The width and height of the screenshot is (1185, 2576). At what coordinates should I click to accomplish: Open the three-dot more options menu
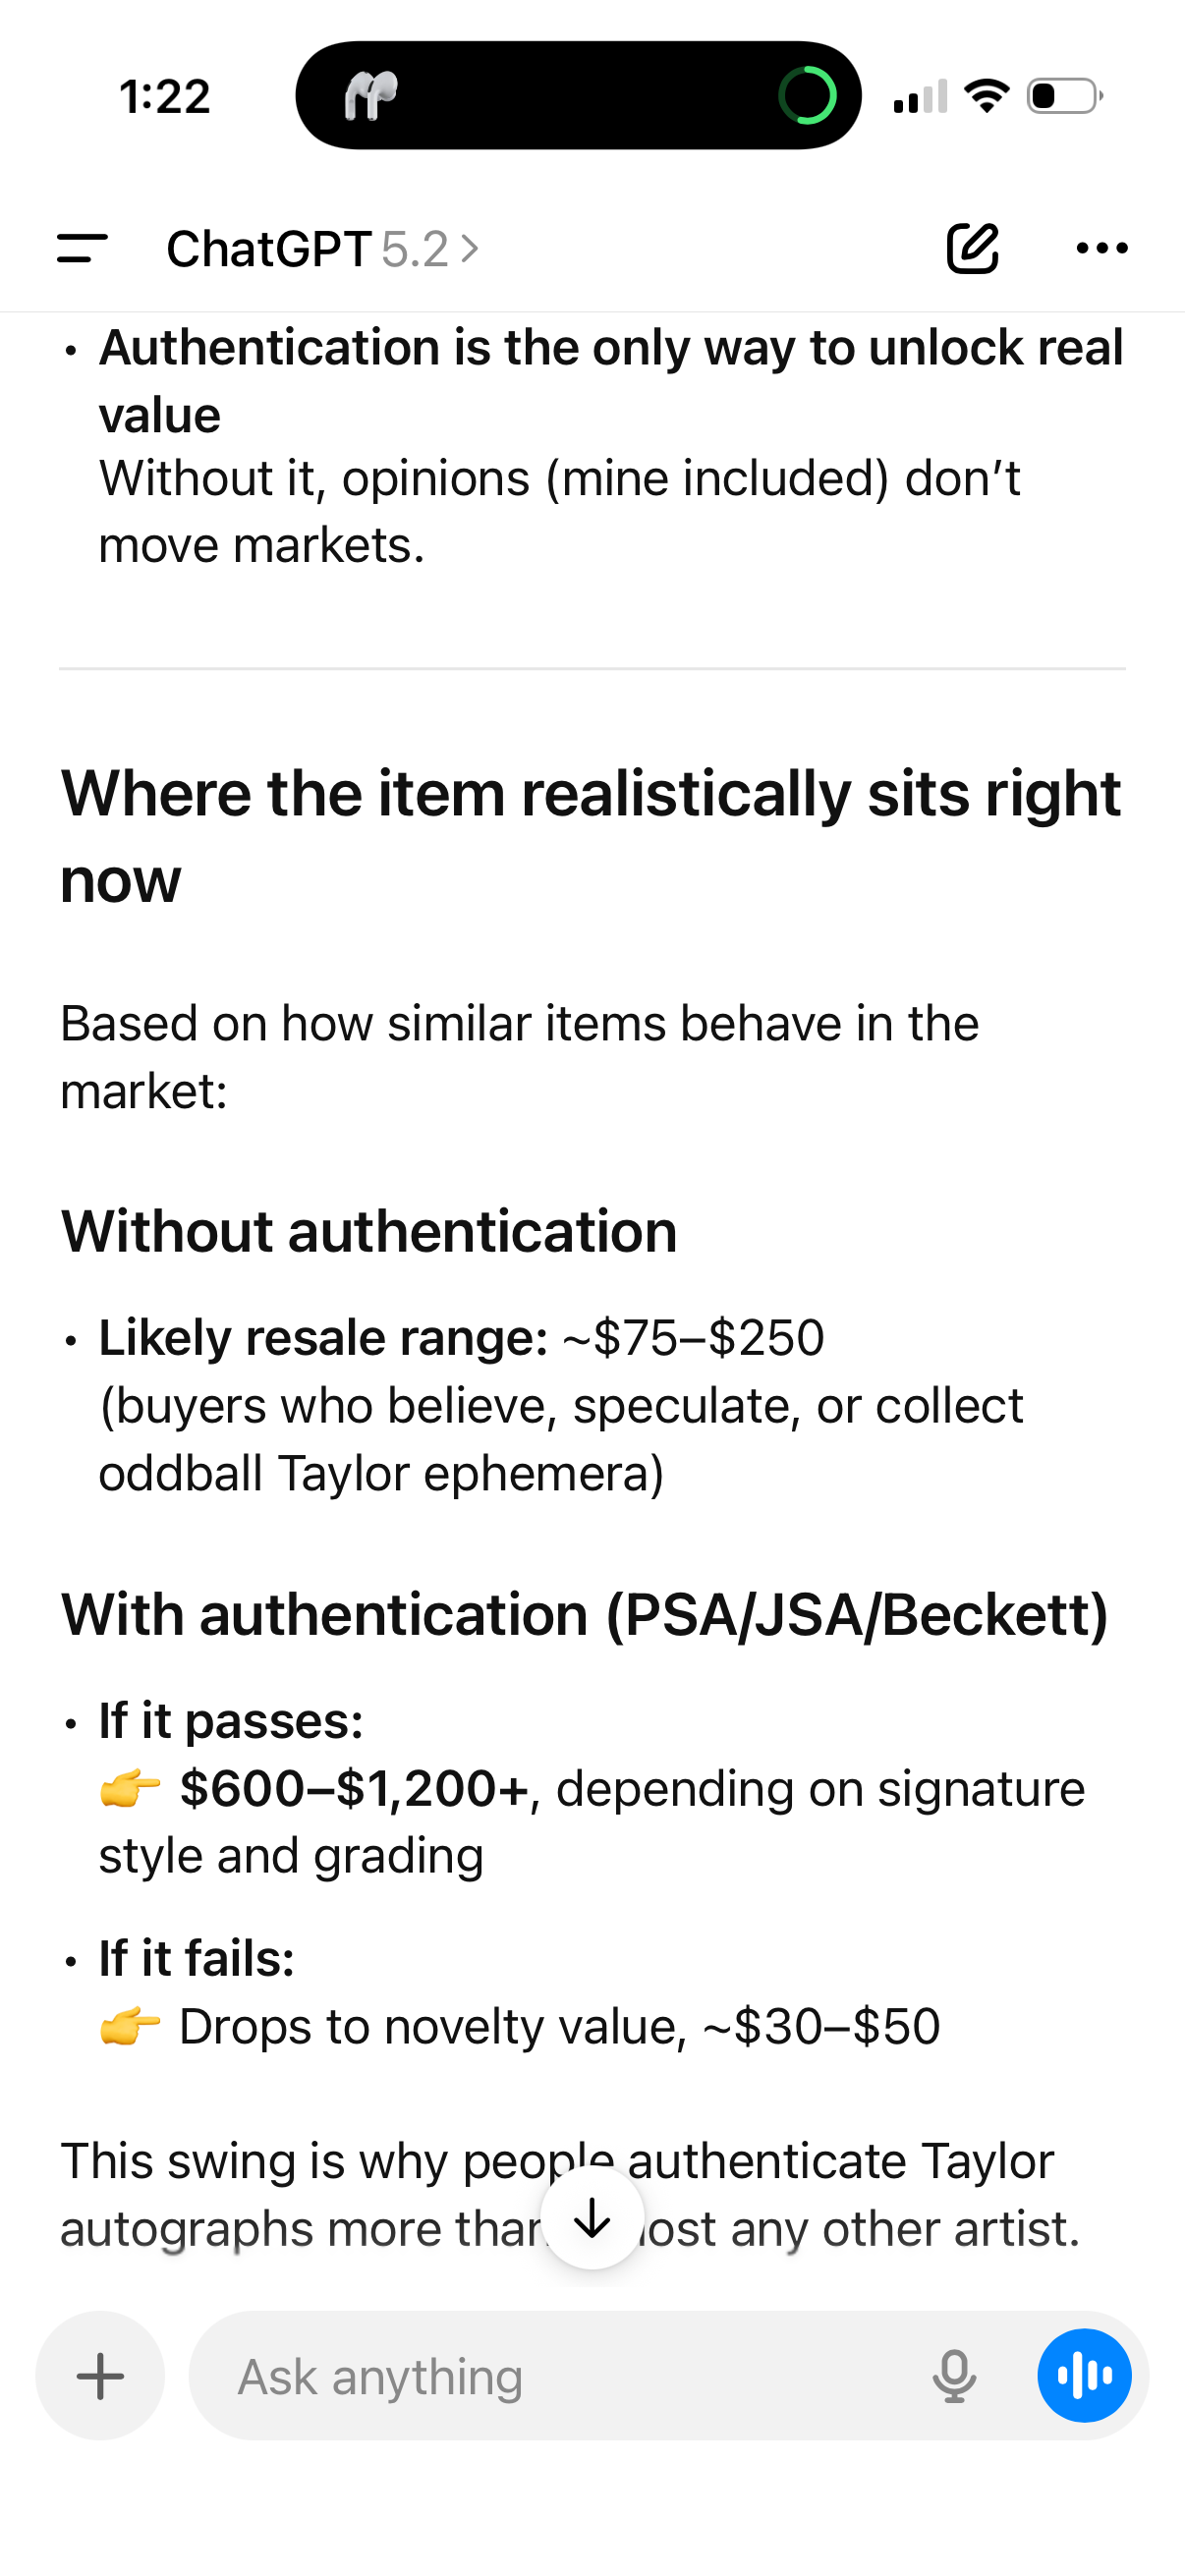click(x=1102, y=248)
